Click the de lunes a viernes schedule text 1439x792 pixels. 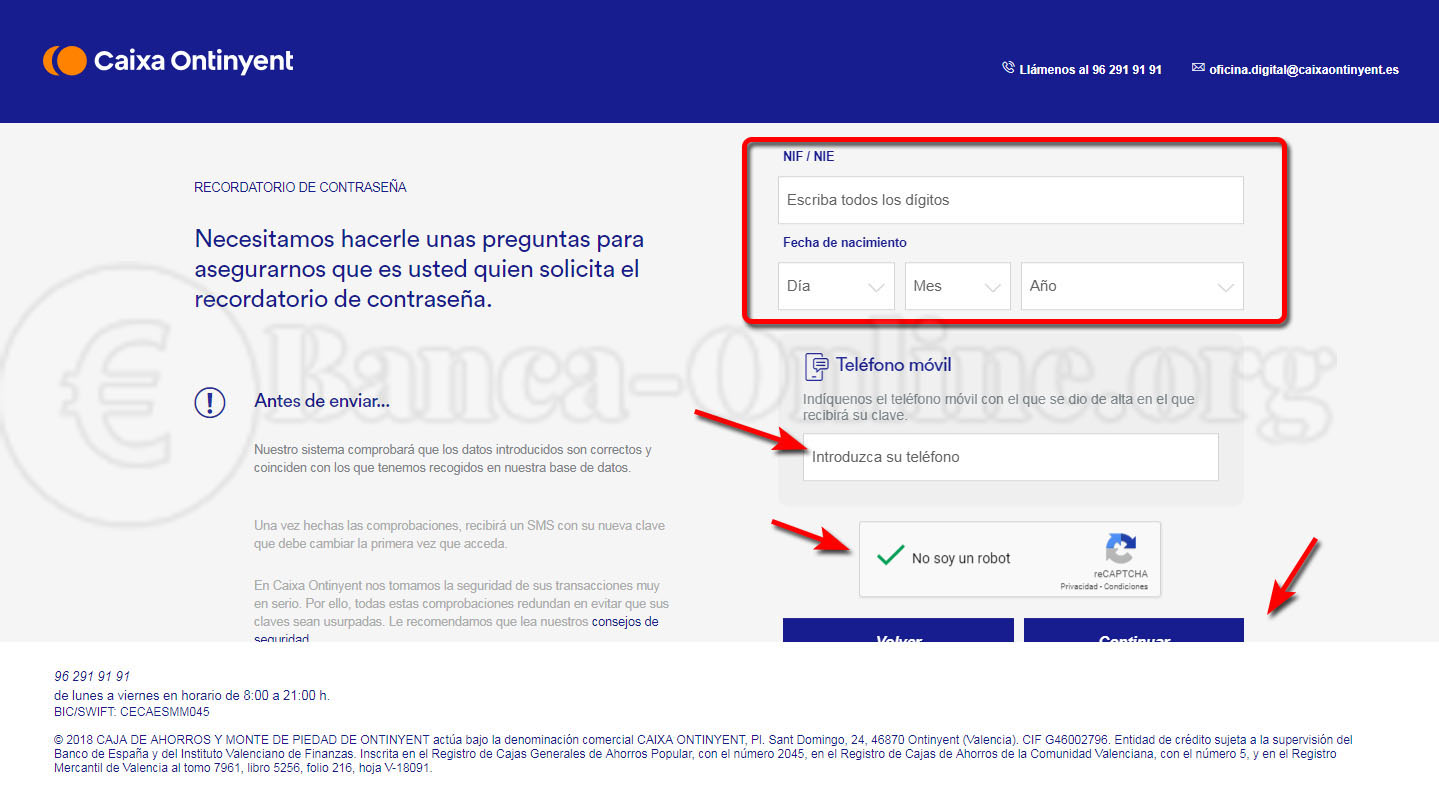coord(192,695)
